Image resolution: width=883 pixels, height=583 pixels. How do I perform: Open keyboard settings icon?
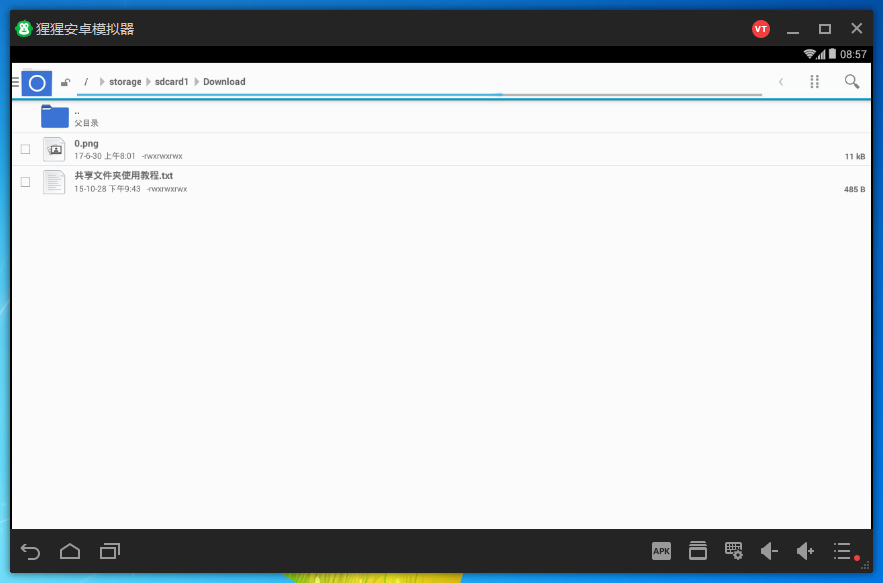(x=734, y=551)
